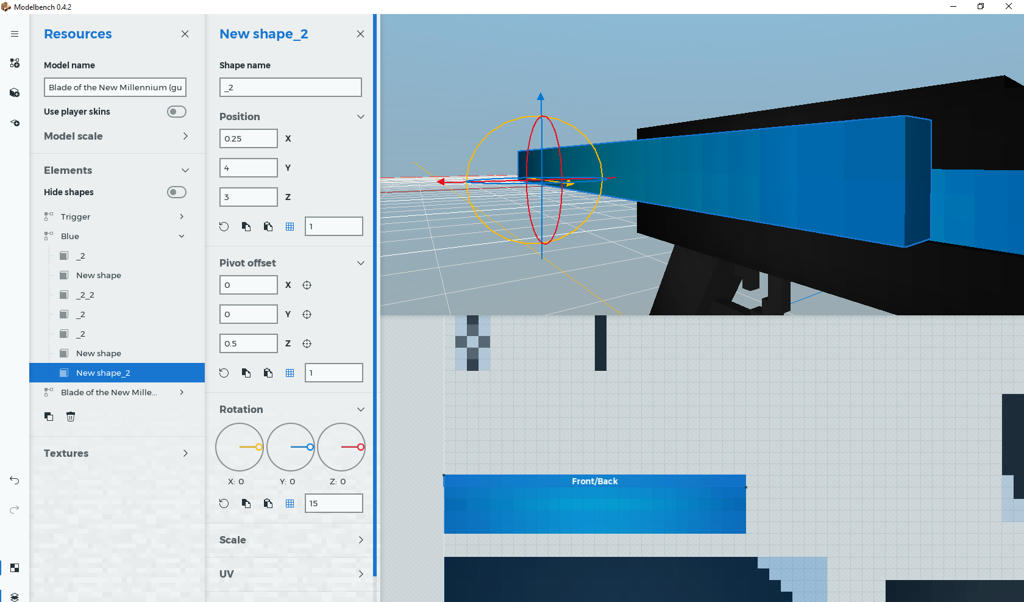Select the Trigger part in Elements
Viewport: 1024px width, 602px height.
(x=76, y=217)
